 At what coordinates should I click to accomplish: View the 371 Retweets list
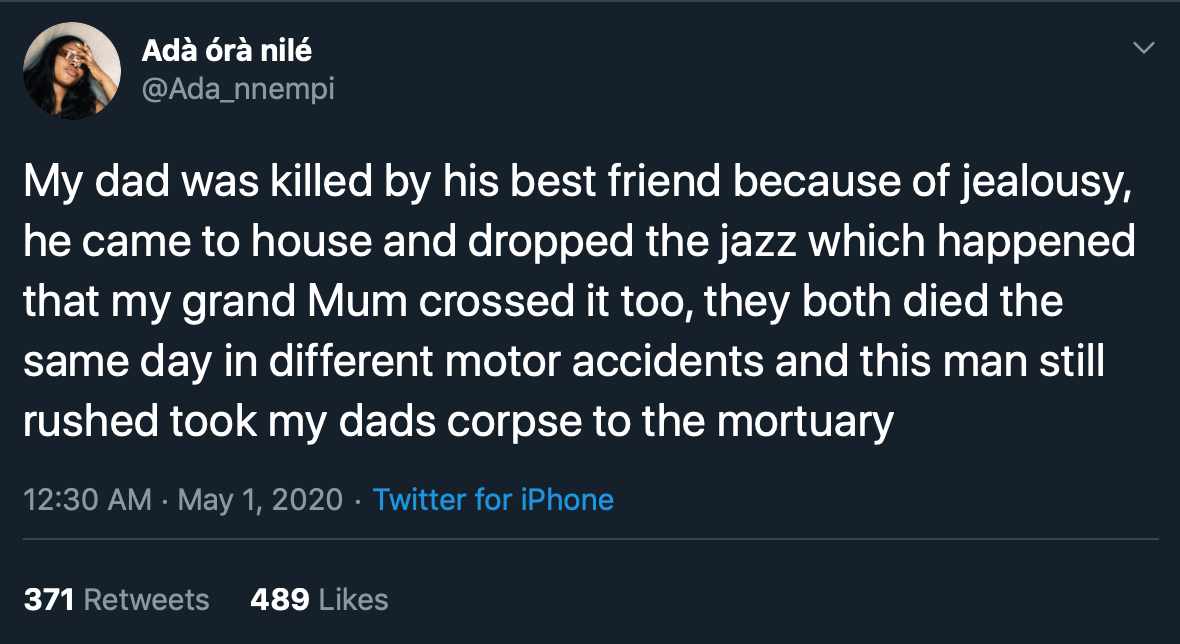[116, 599]
